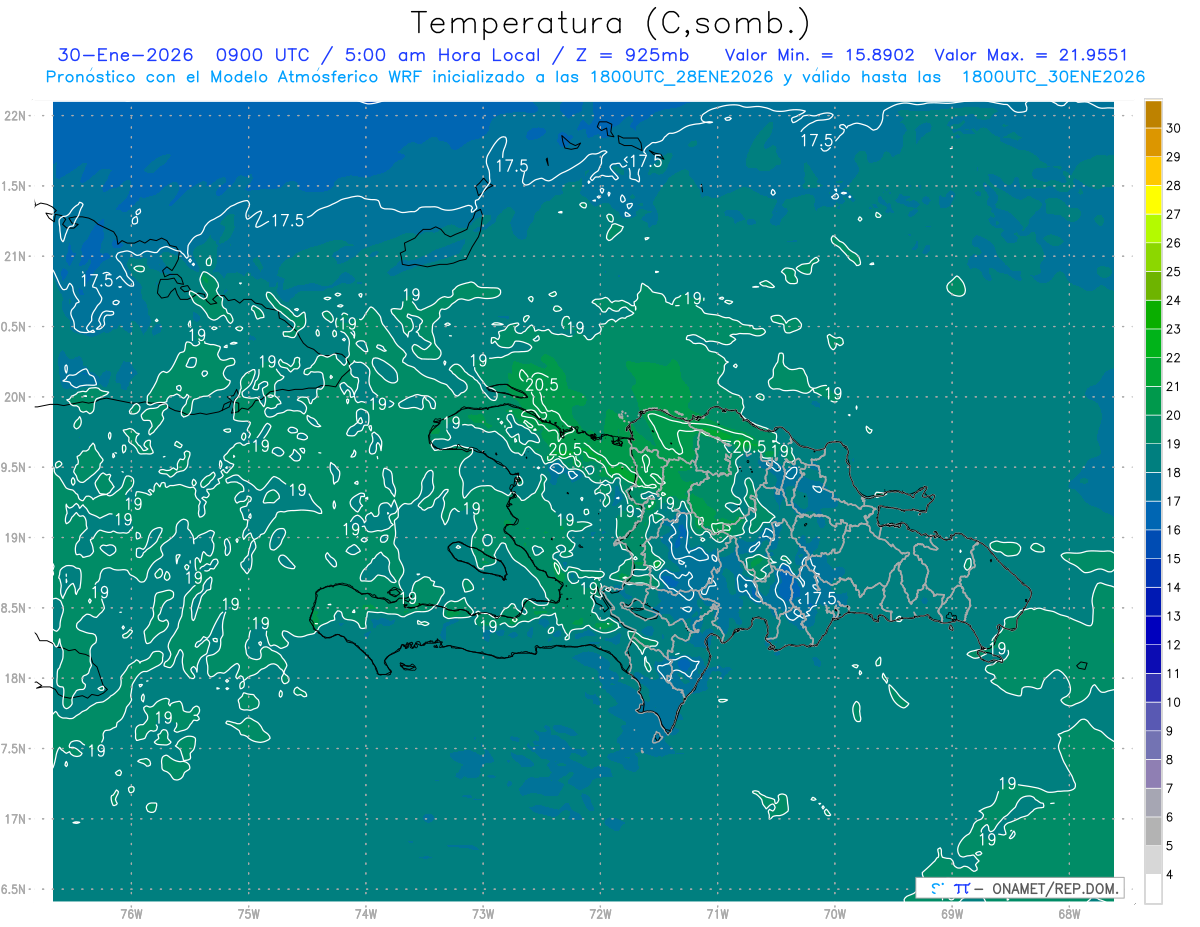
Task: Click the 17N latitude axis label
Action: 17,819
